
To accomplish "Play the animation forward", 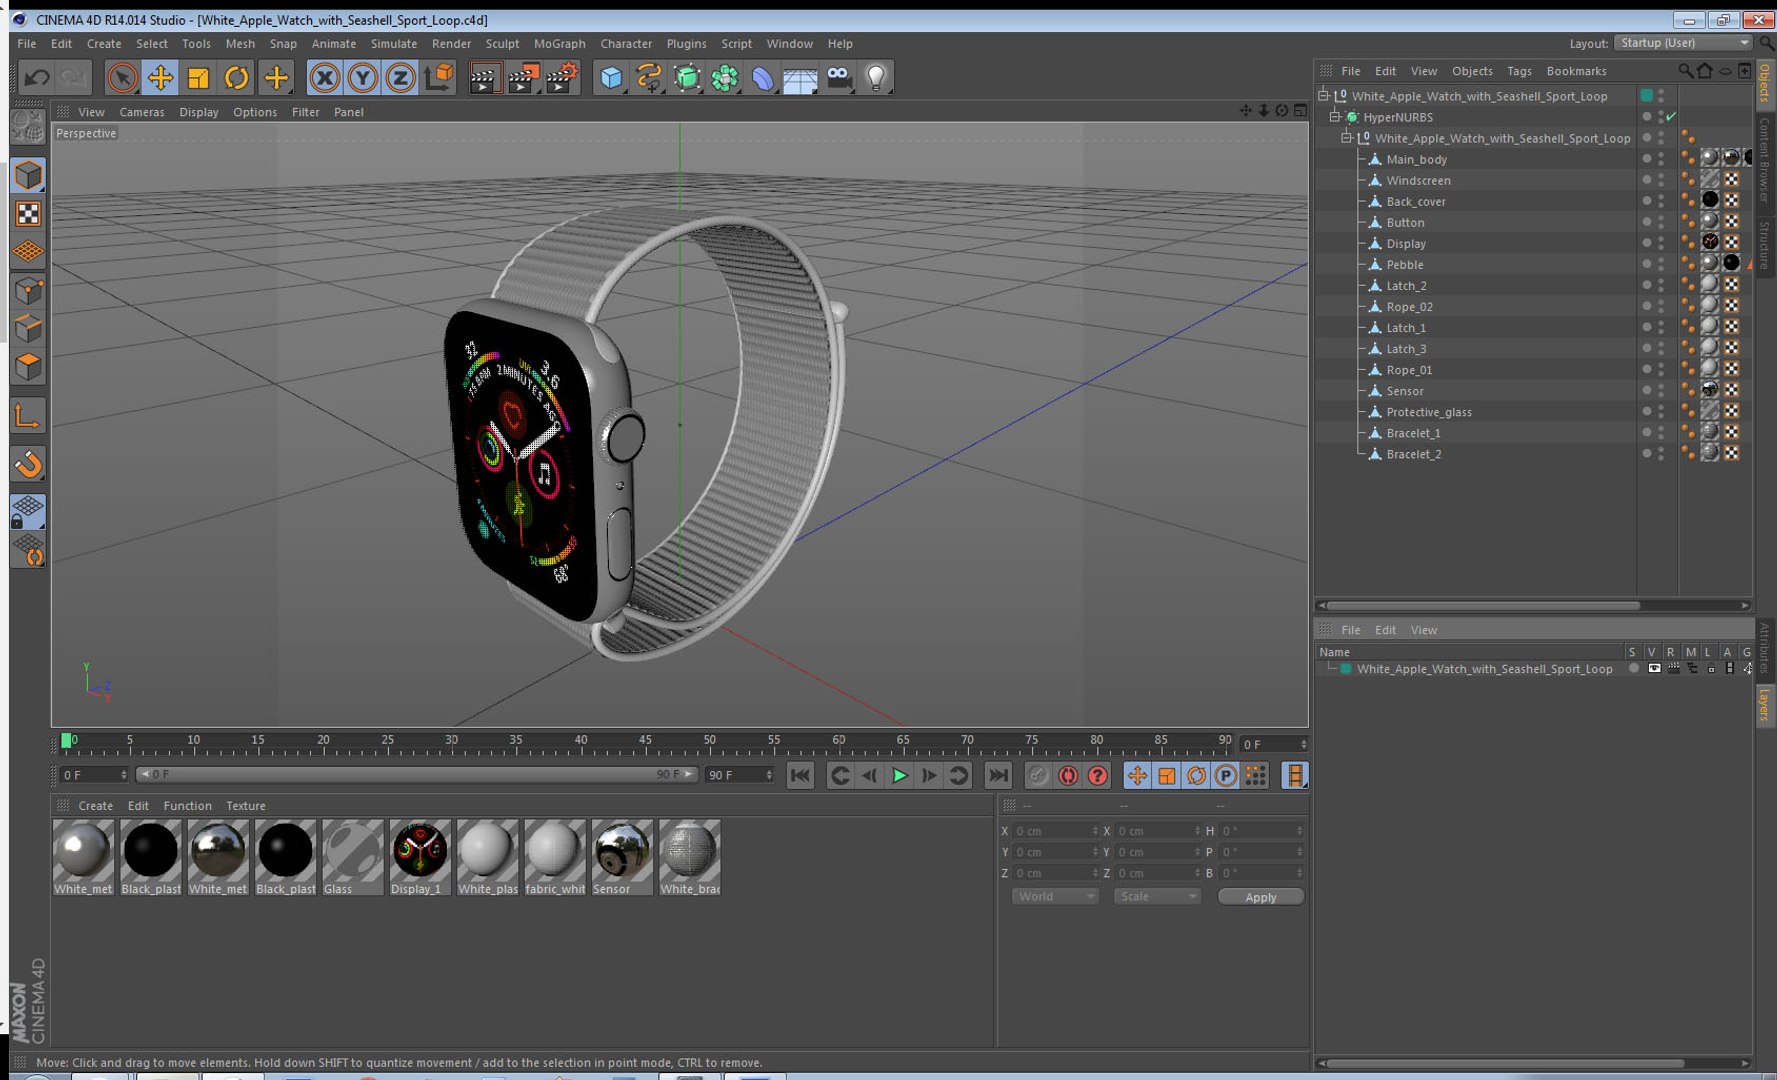I will 899,775.
